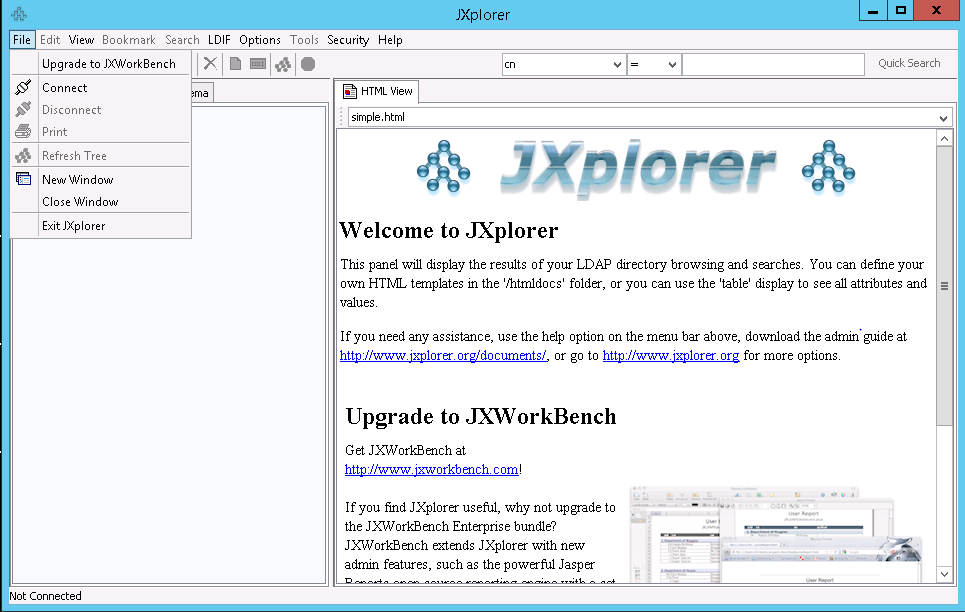Click the Welcome to JXplorer heading
The width and height of the screenshot is (965, 612).
pos(449,230)
